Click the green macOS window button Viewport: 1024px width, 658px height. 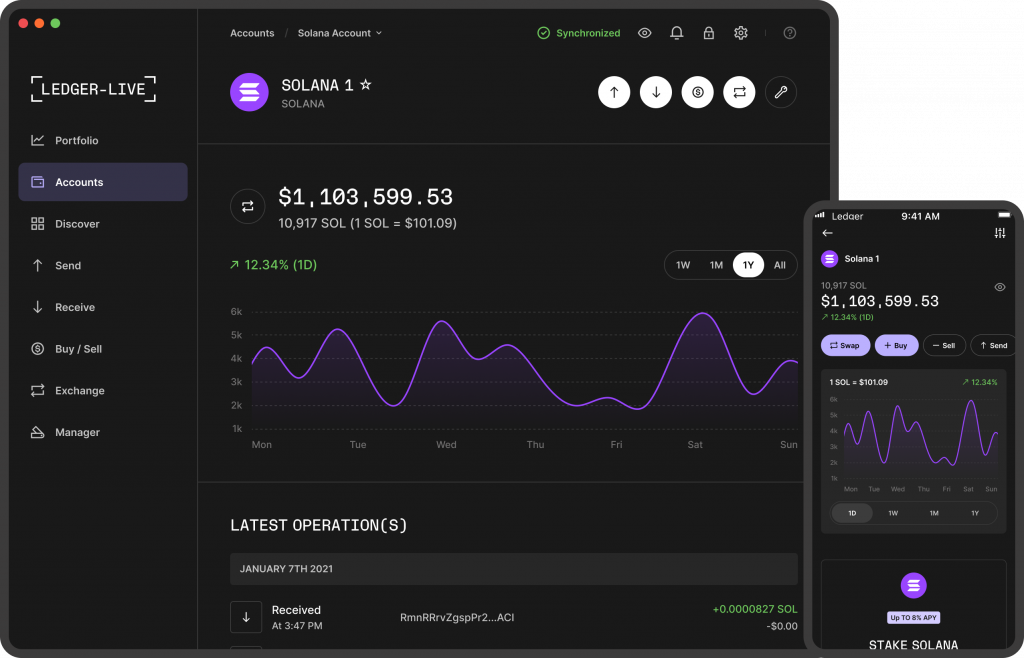pos(56,24)
